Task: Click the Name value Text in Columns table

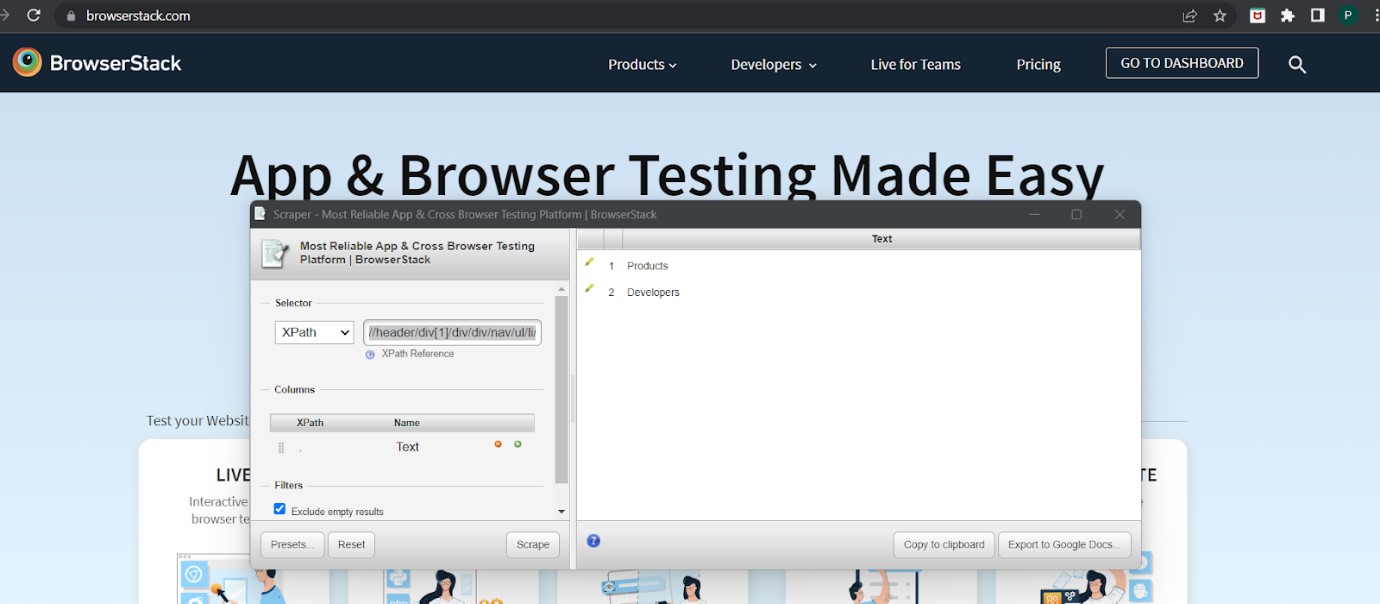Action: coord(407,447)
